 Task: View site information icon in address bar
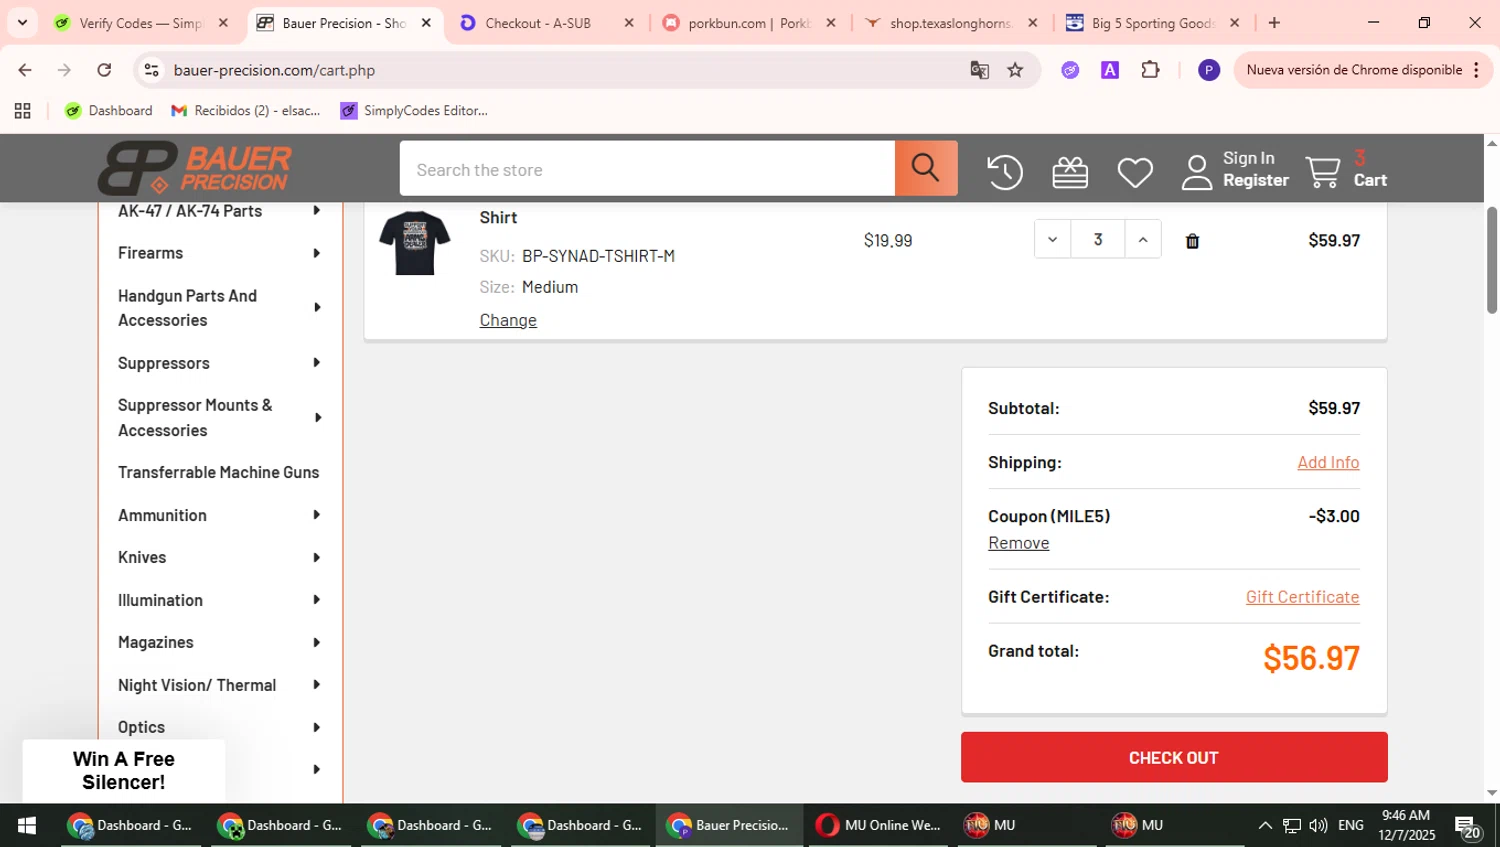pos(151,70)
